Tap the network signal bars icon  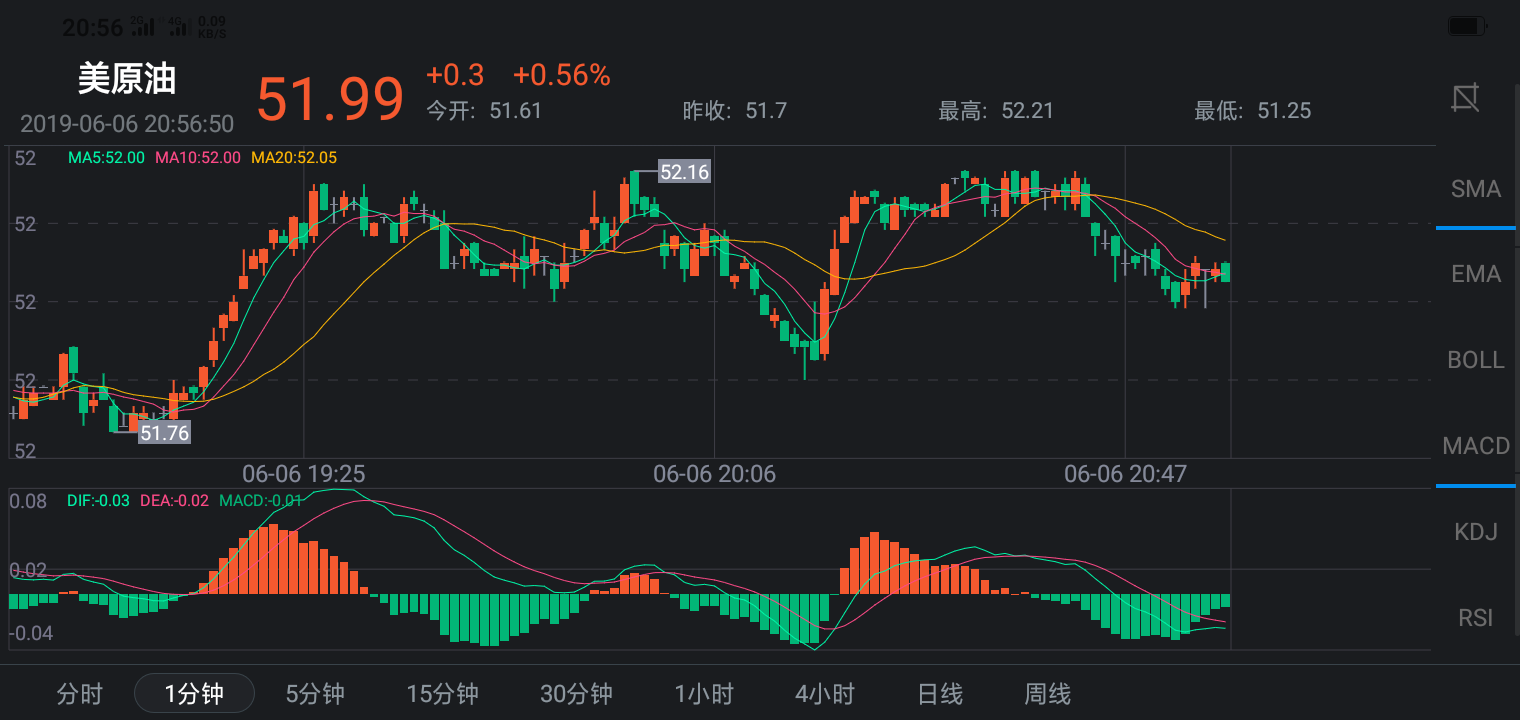pos(143,26)
